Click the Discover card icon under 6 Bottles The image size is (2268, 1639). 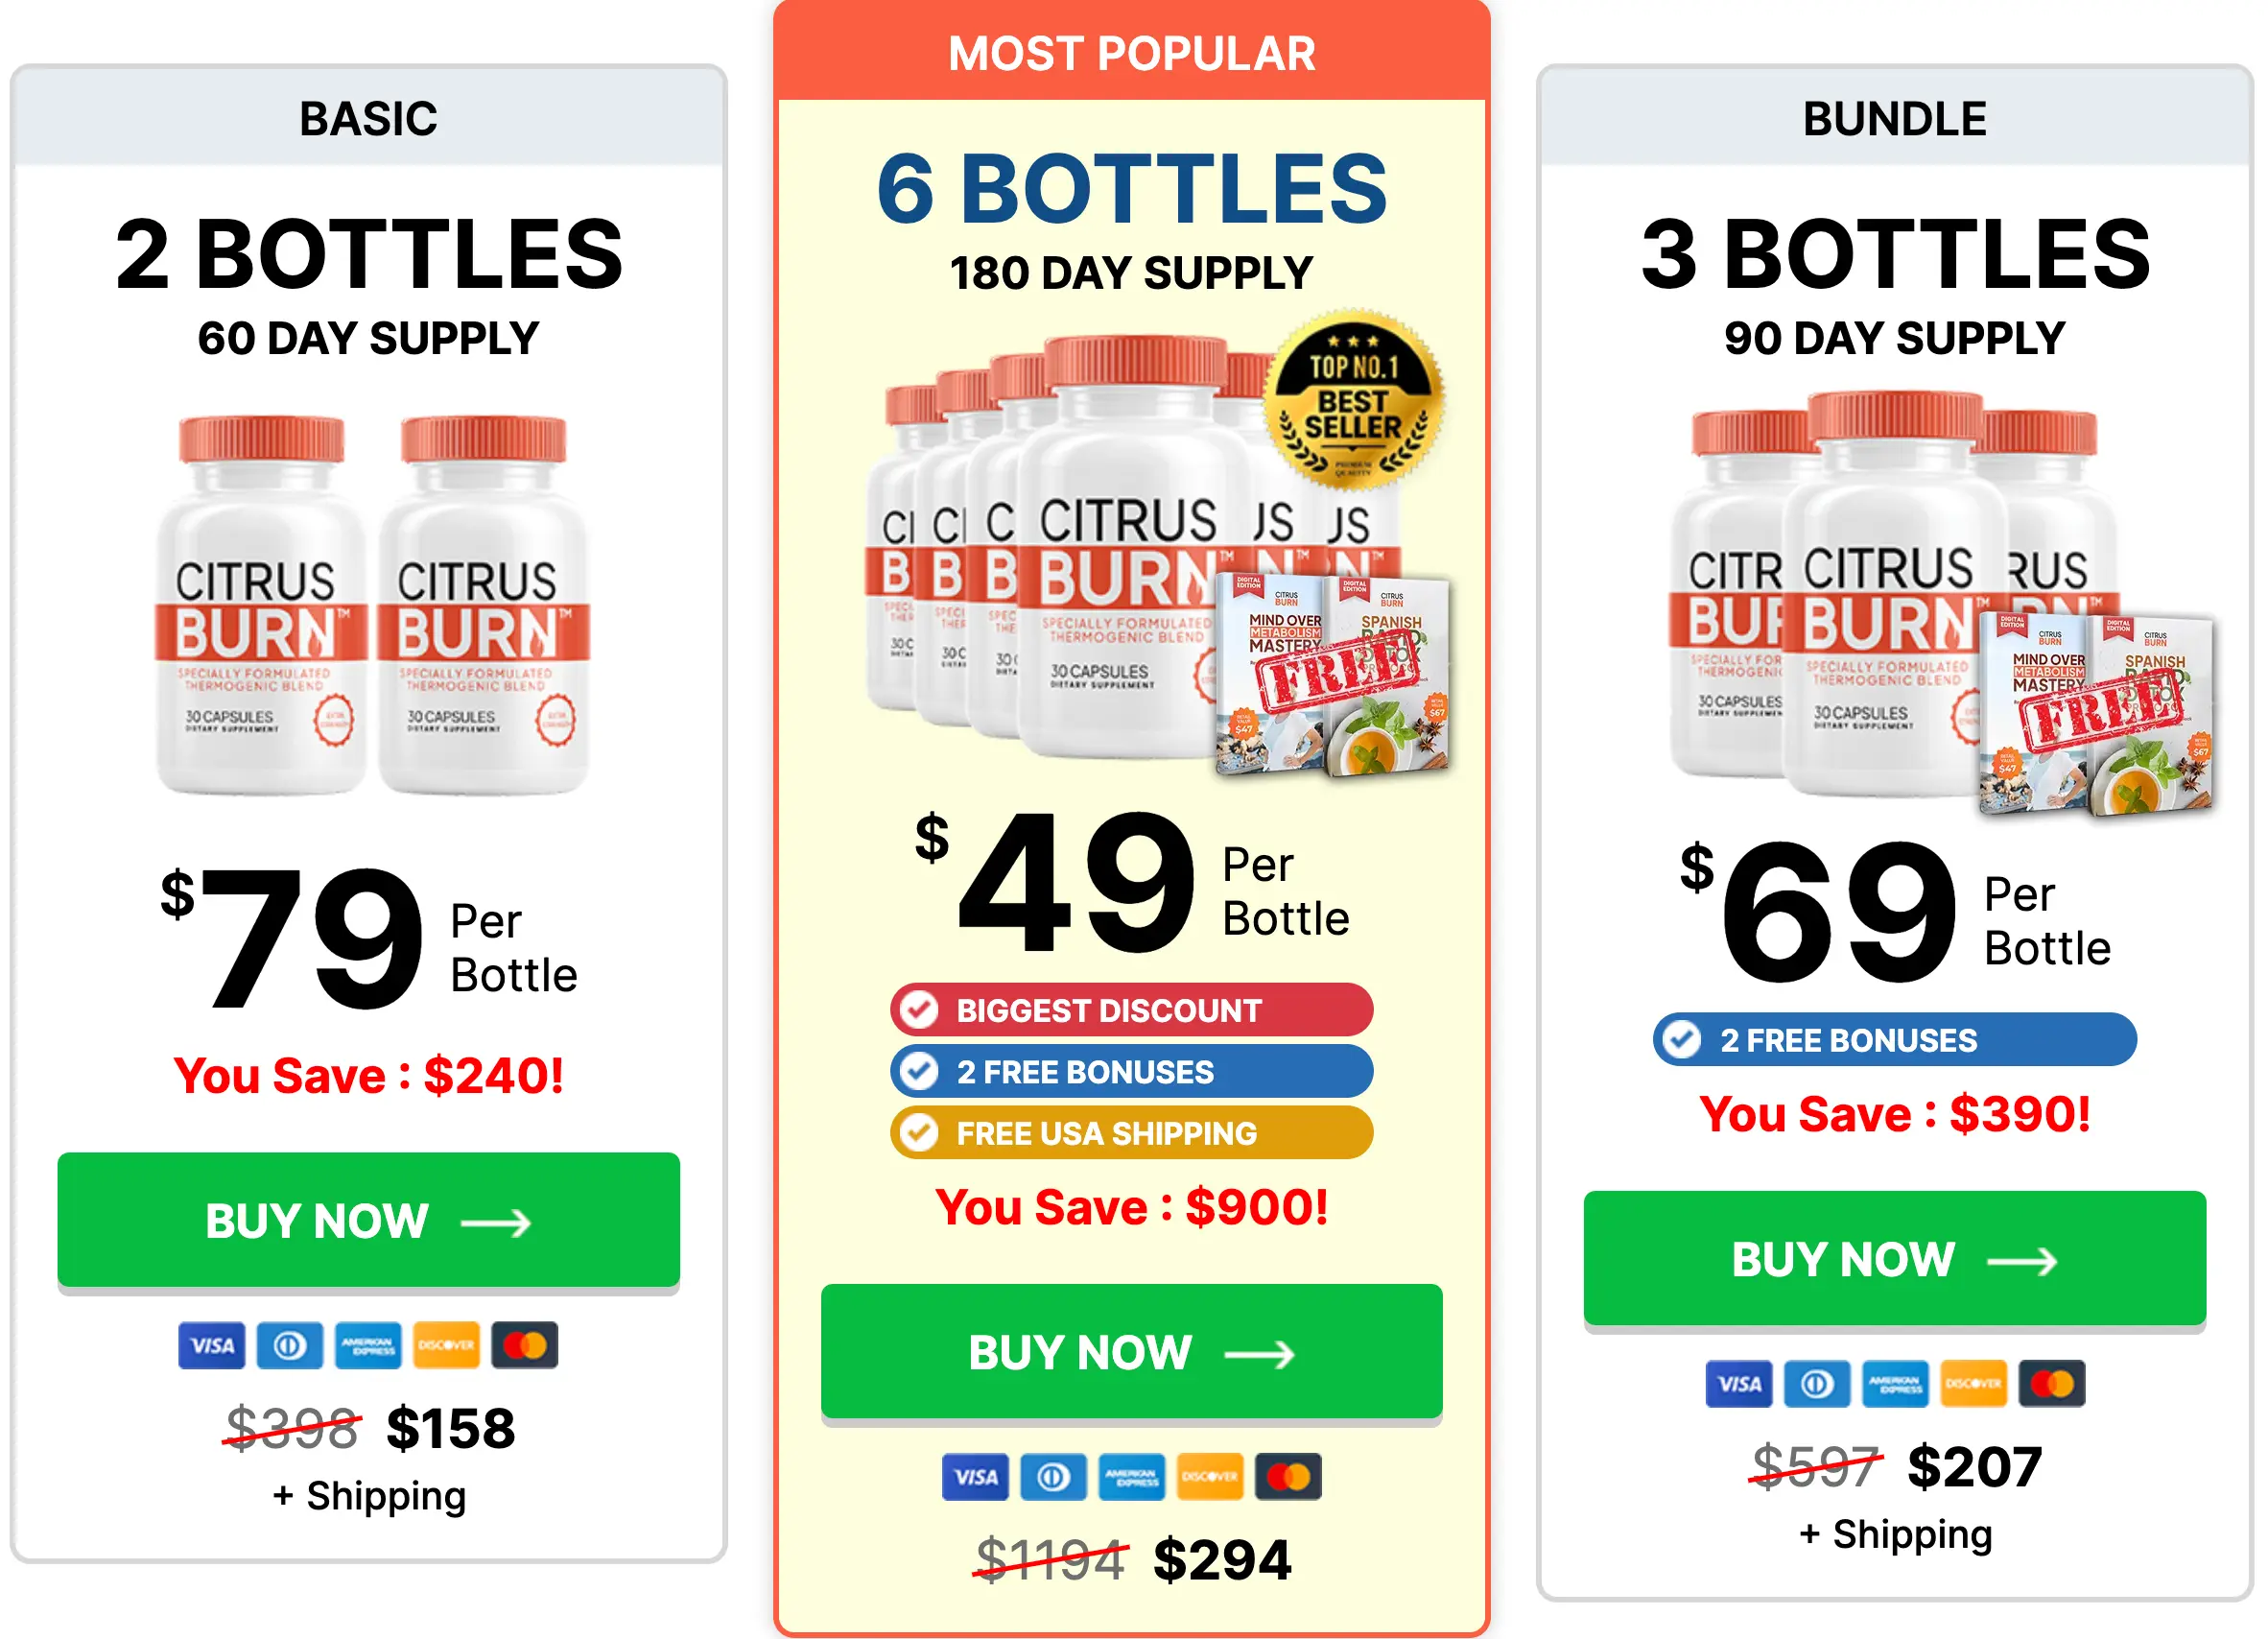click(x=1210, y=1477)
